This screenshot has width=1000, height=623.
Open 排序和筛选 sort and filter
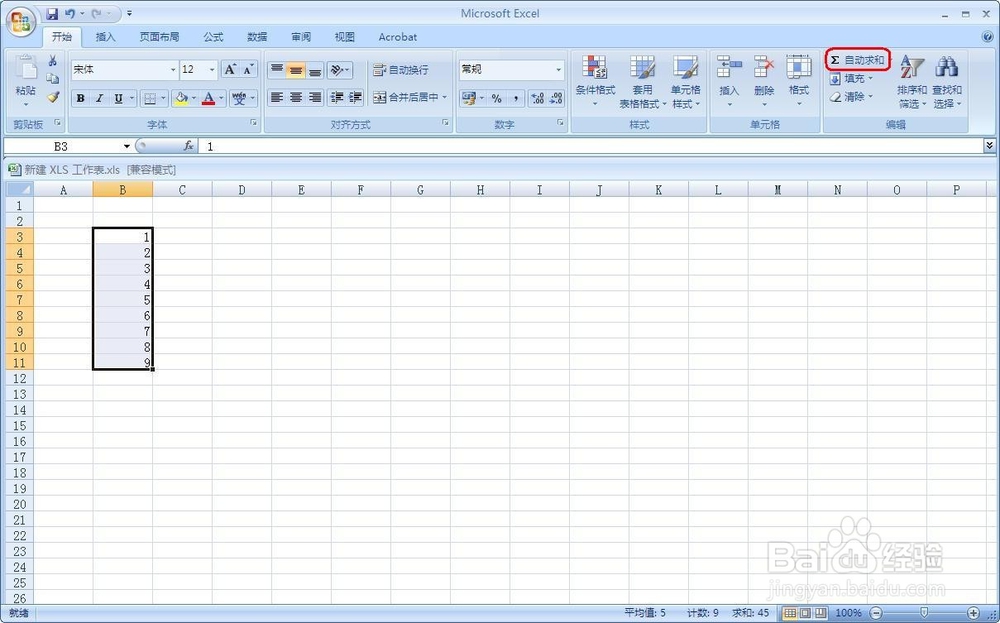pos(912,81)
